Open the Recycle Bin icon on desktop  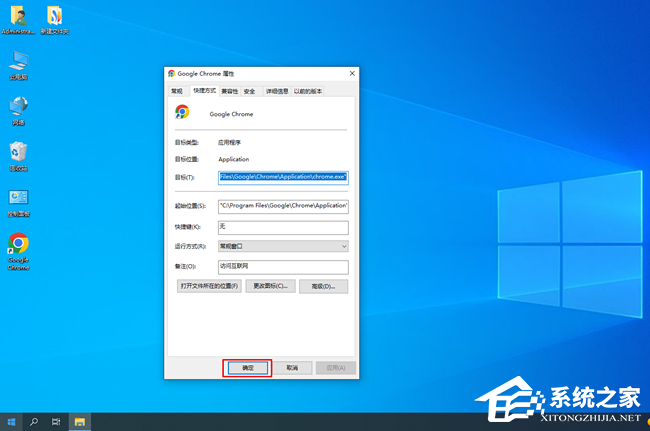[x=18, y=152]
